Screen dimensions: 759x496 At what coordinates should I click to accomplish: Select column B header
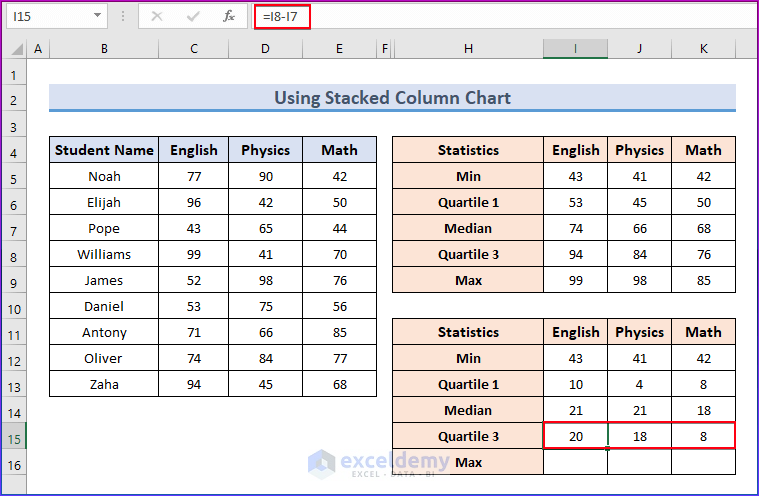coord(103,49)
